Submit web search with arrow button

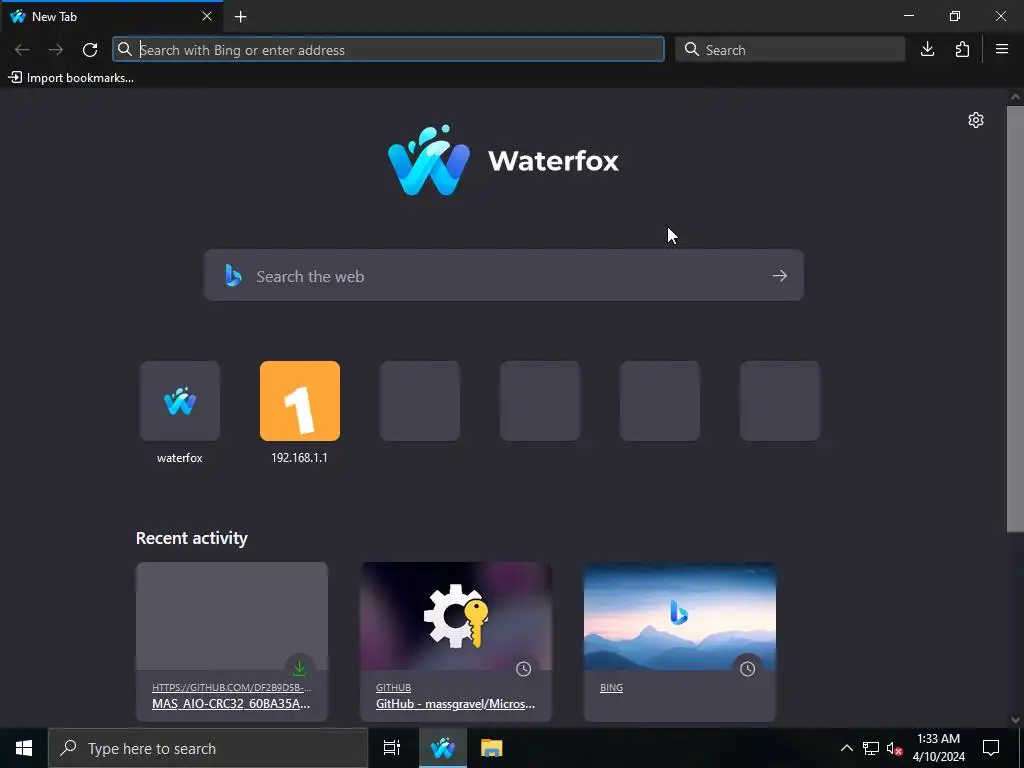point(780,276)
